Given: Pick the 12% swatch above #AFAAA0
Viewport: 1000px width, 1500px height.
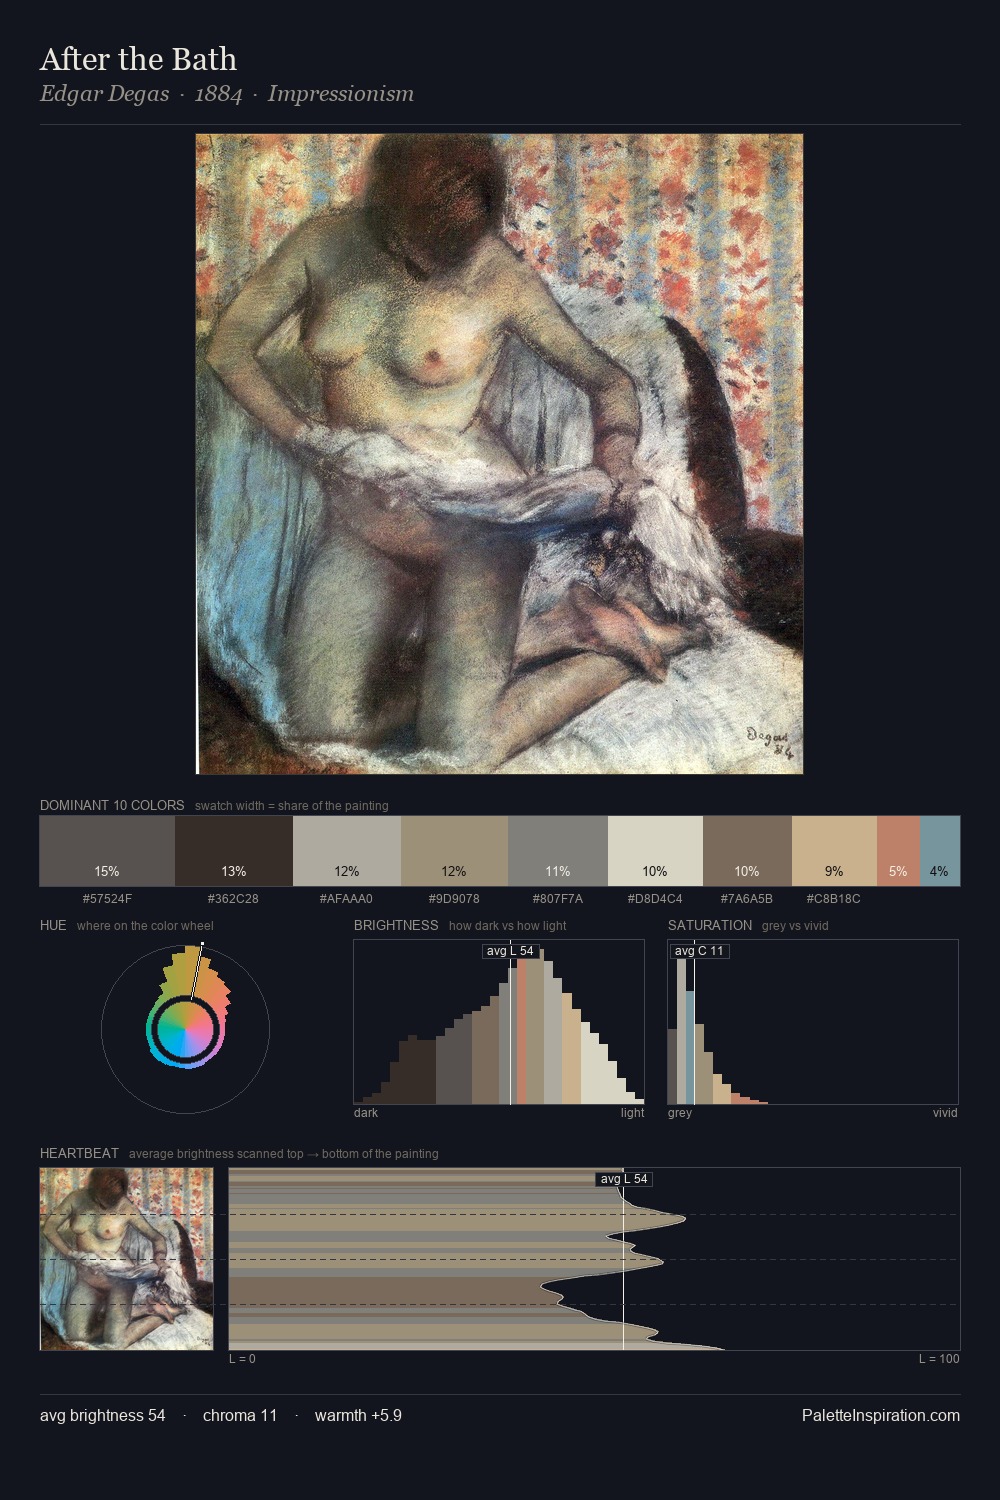Looking at the screenshot, I should tap(347, 851).
